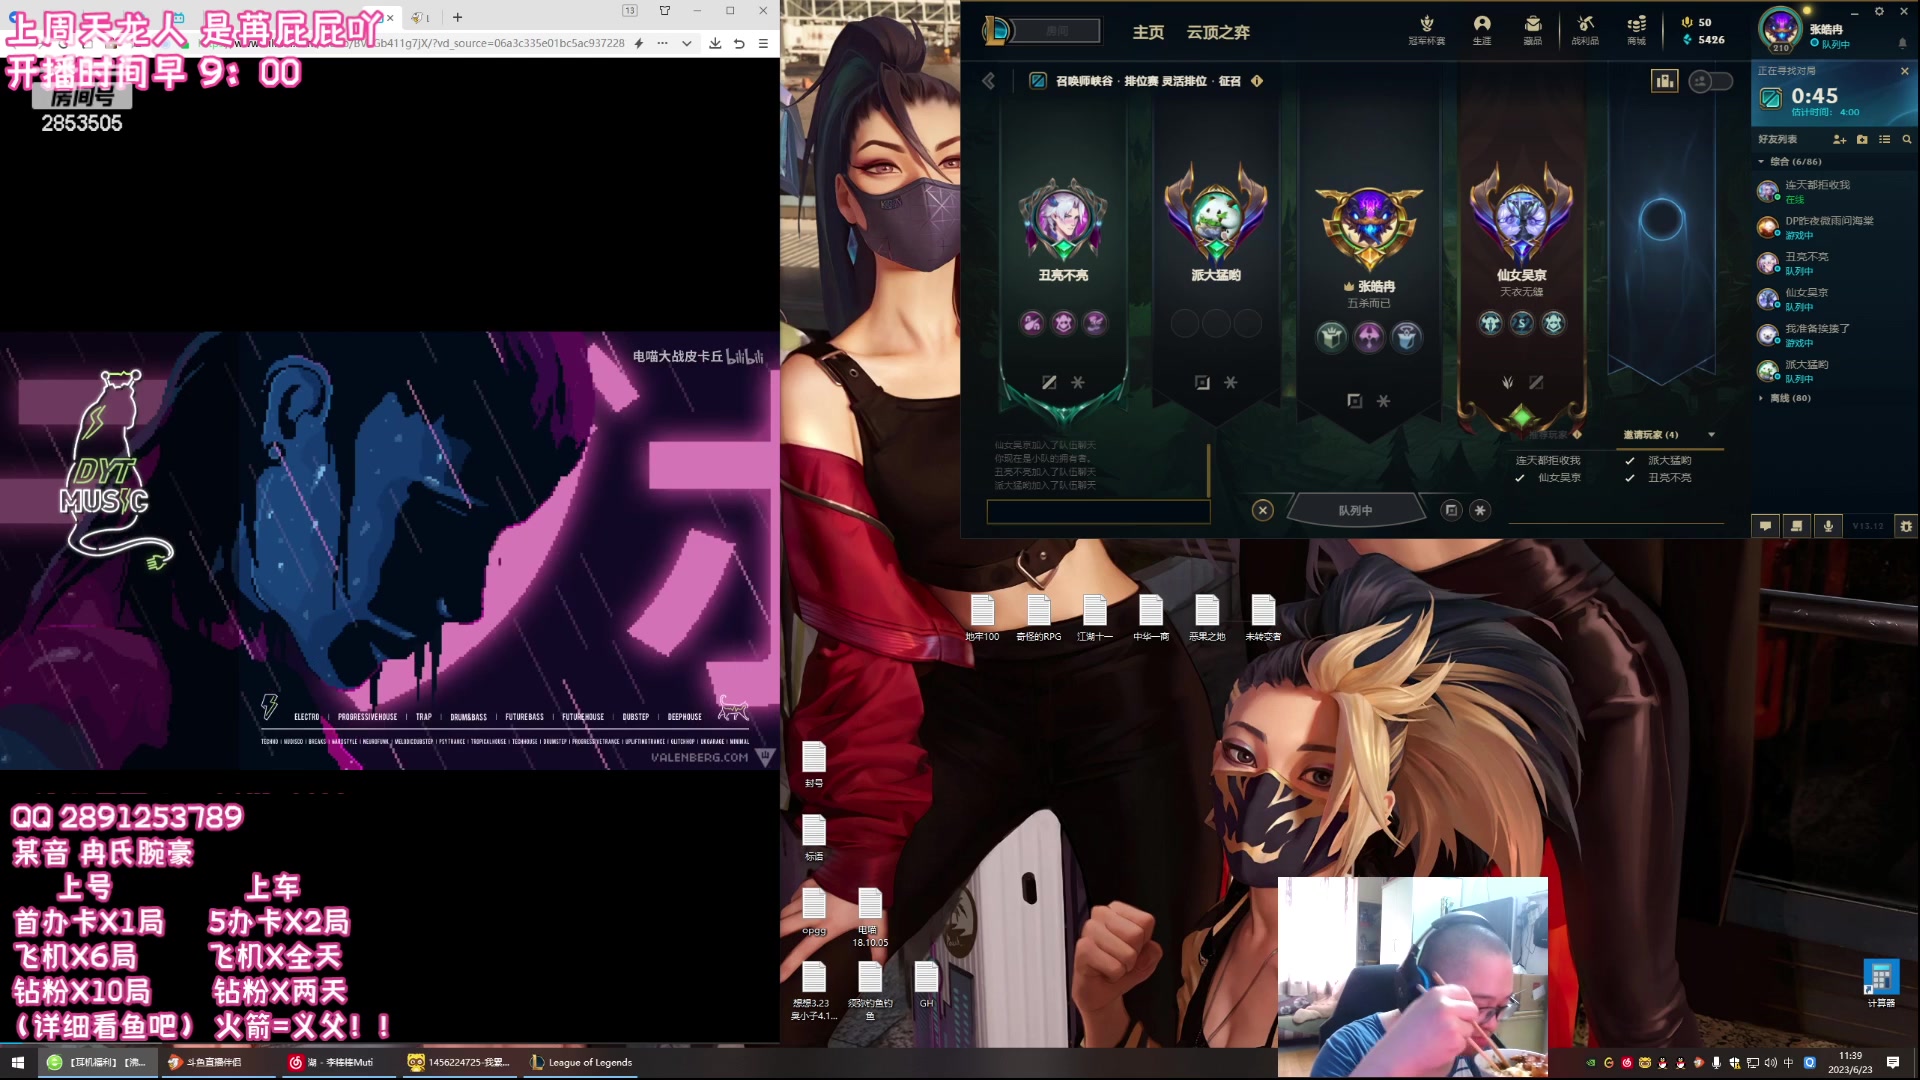This screenshot has width=1920, height=1080.
Task: Open the friends list sort options icon
Action: [1885, 139]
